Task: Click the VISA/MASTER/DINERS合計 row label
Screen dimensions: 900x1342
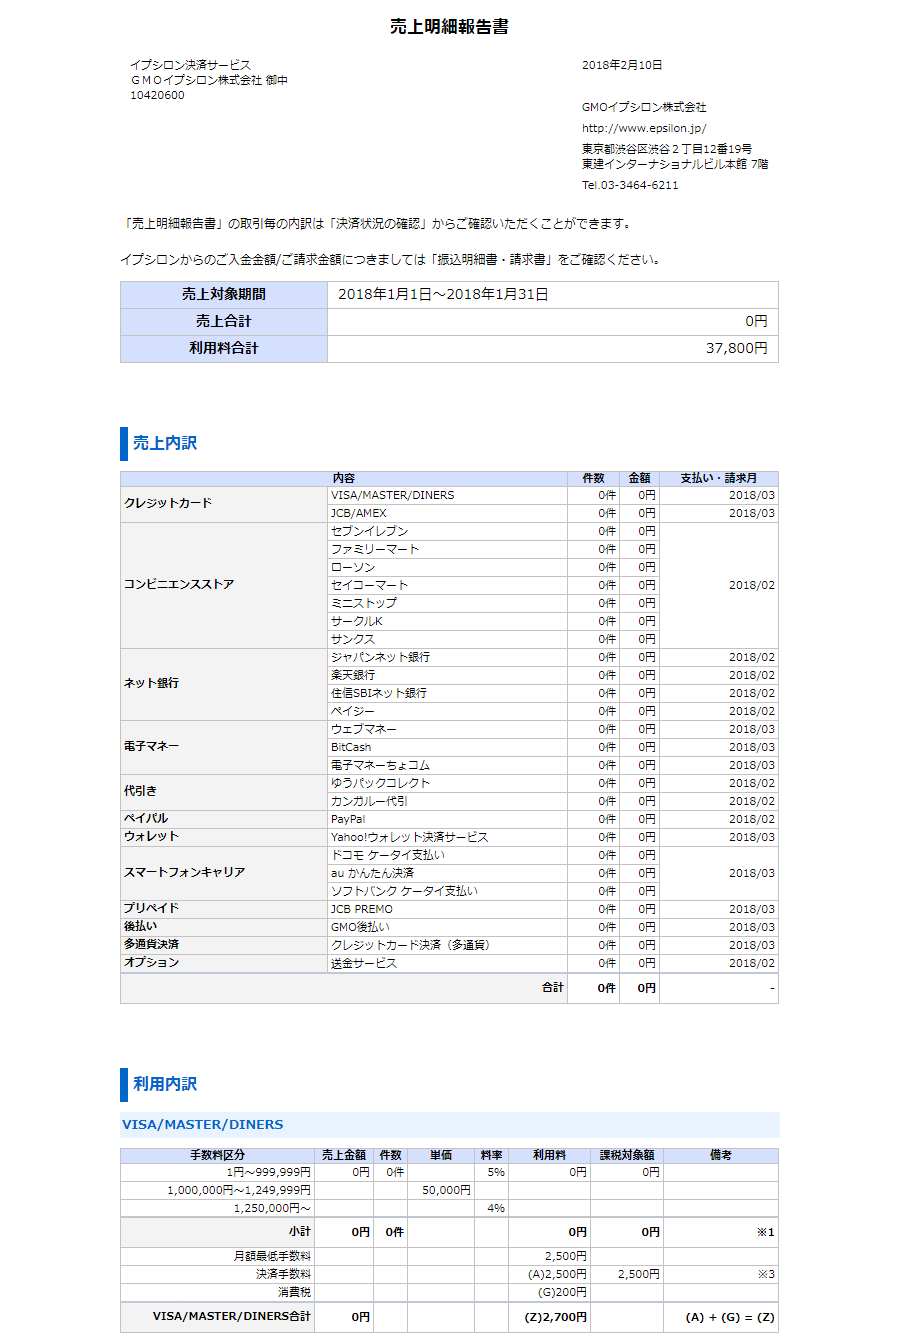Action: [x=232, y=1317]
